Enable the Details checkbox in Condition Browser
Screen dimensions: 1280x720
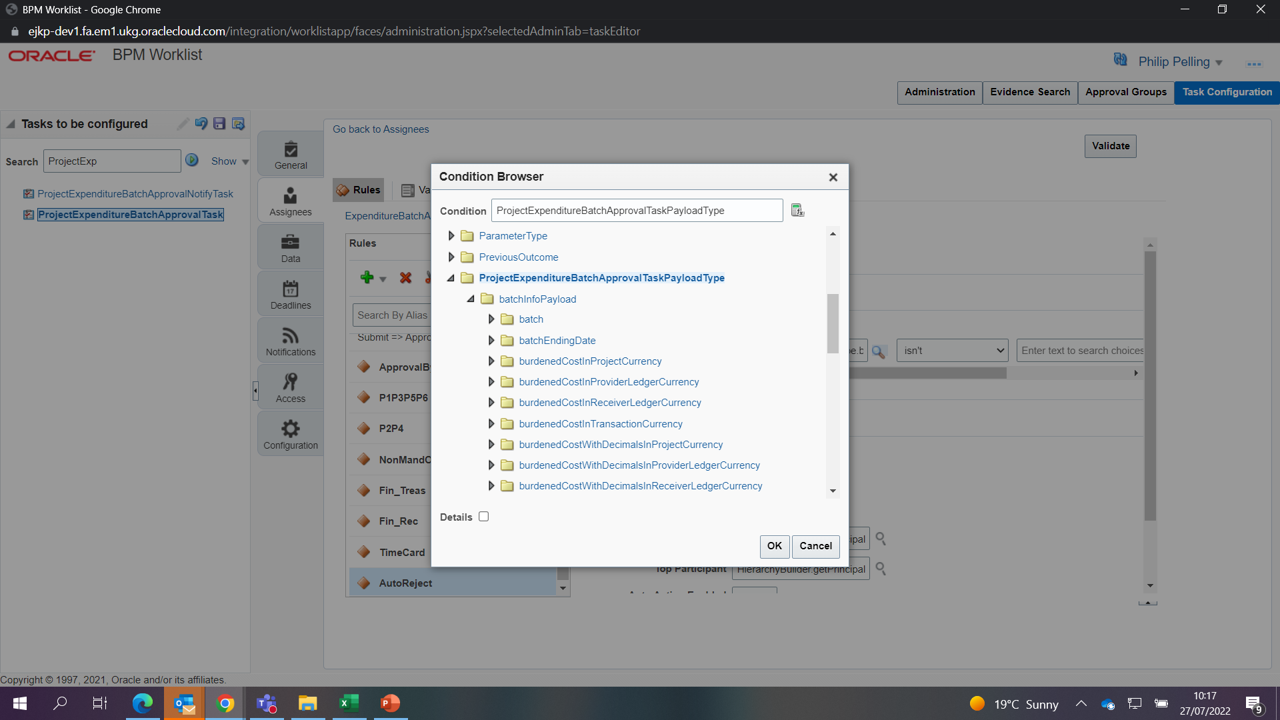[483, 516]
